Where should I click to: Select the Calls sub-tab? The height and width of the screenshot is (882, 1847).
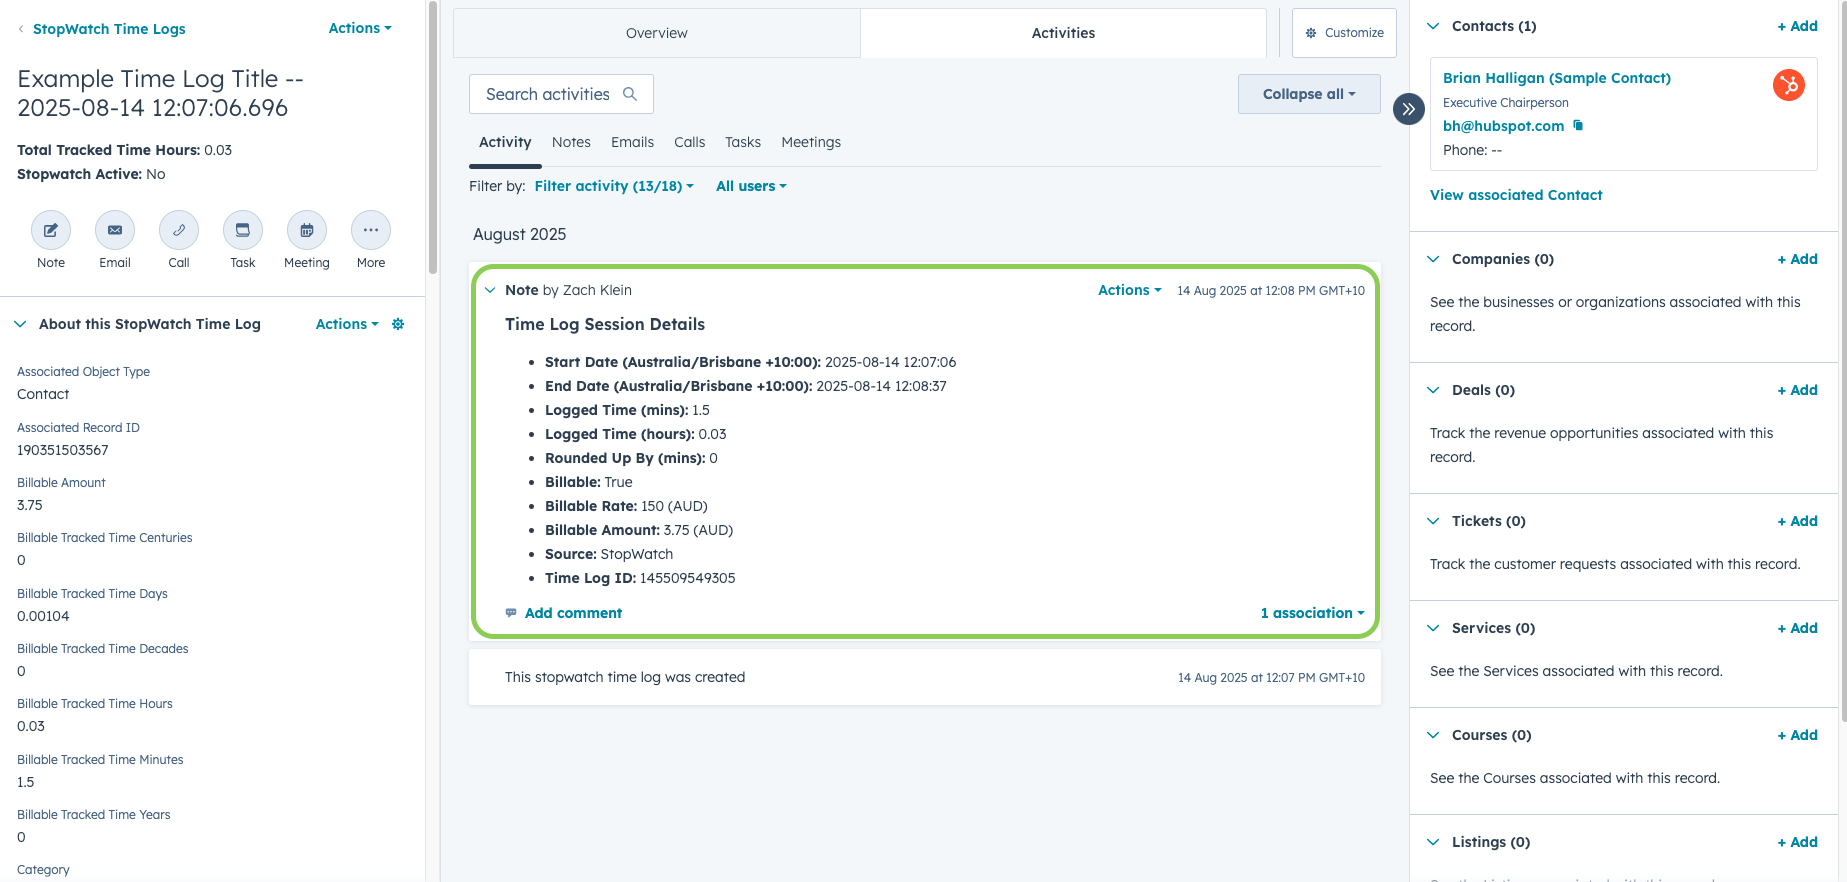tap(689, 142)
